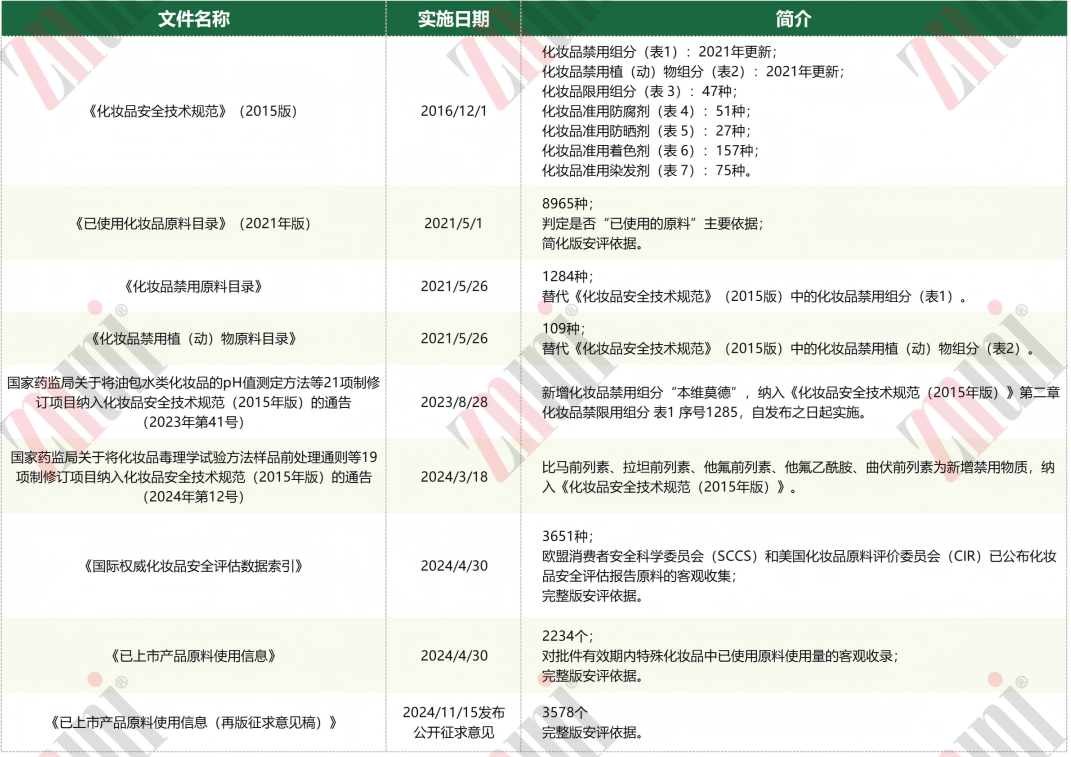Select 《已上市产品原料使用信息（再版征求意见稿）》 cell
The width and height of the screenshot is (1071, 757).
[193, 722]
